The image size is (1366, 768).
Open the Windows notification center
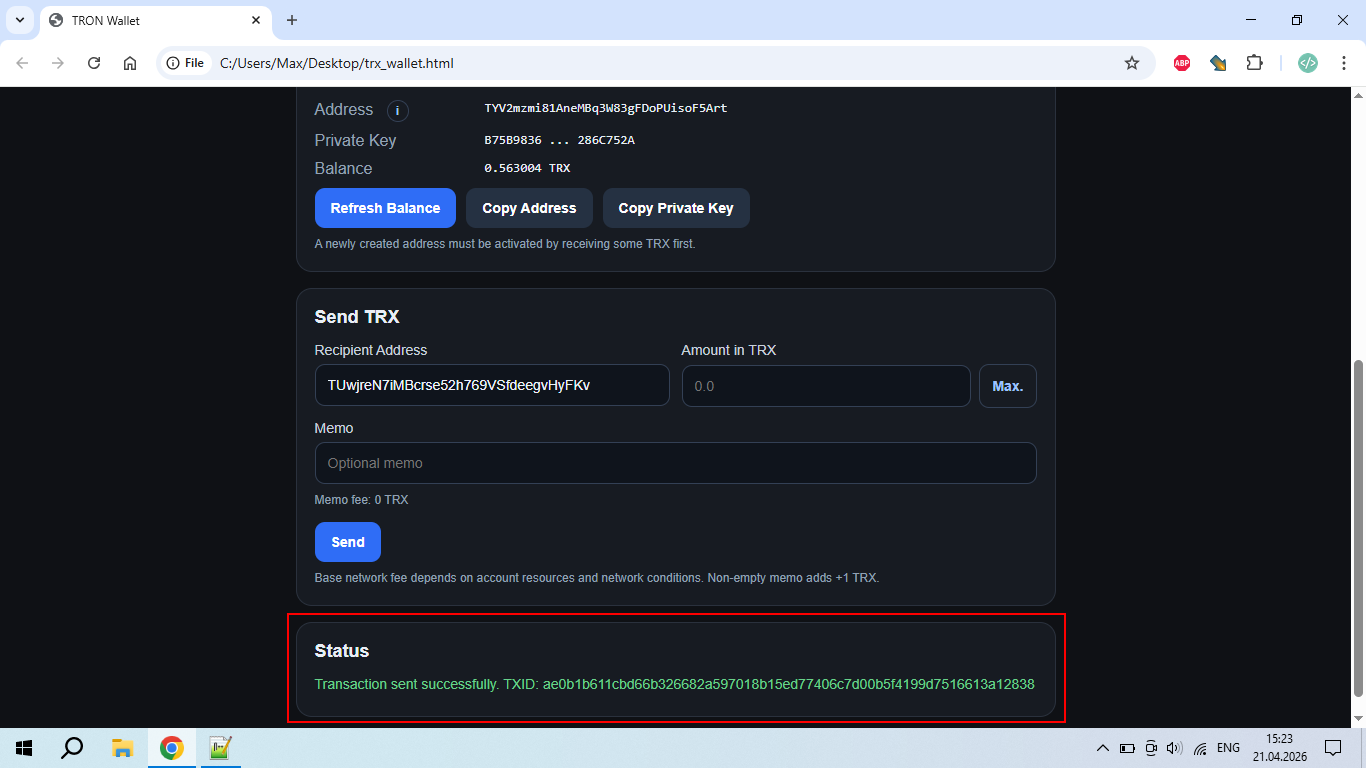coord(1333,748)
